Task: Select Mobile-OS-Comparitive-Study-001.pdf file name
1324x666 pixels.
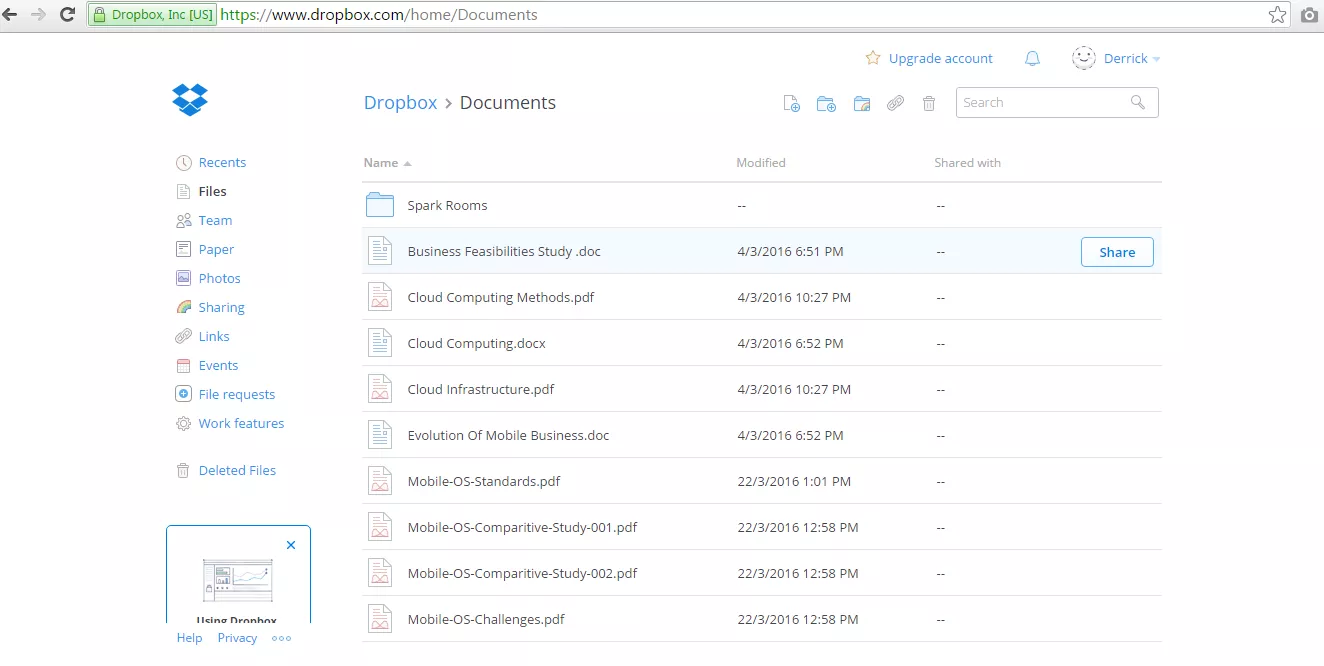Action: (522, 528)
